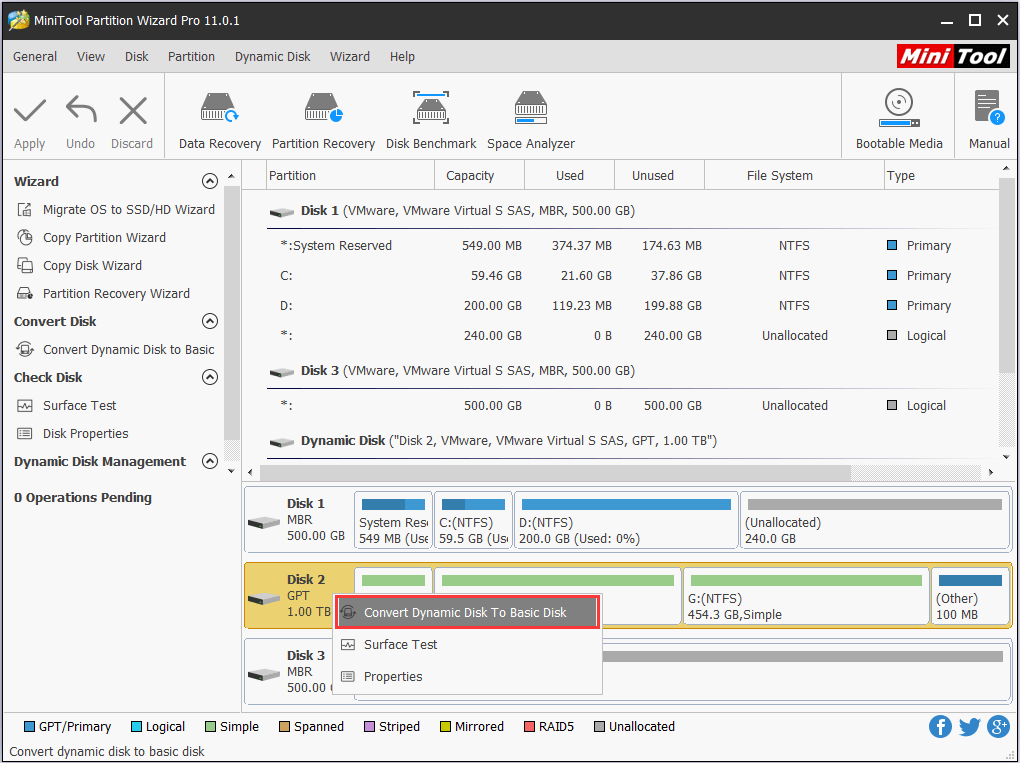This screenshot has height=763, width=1020.
Task: Click the Copy Disk Wizard icon
Action: click(x=25, y=265)
